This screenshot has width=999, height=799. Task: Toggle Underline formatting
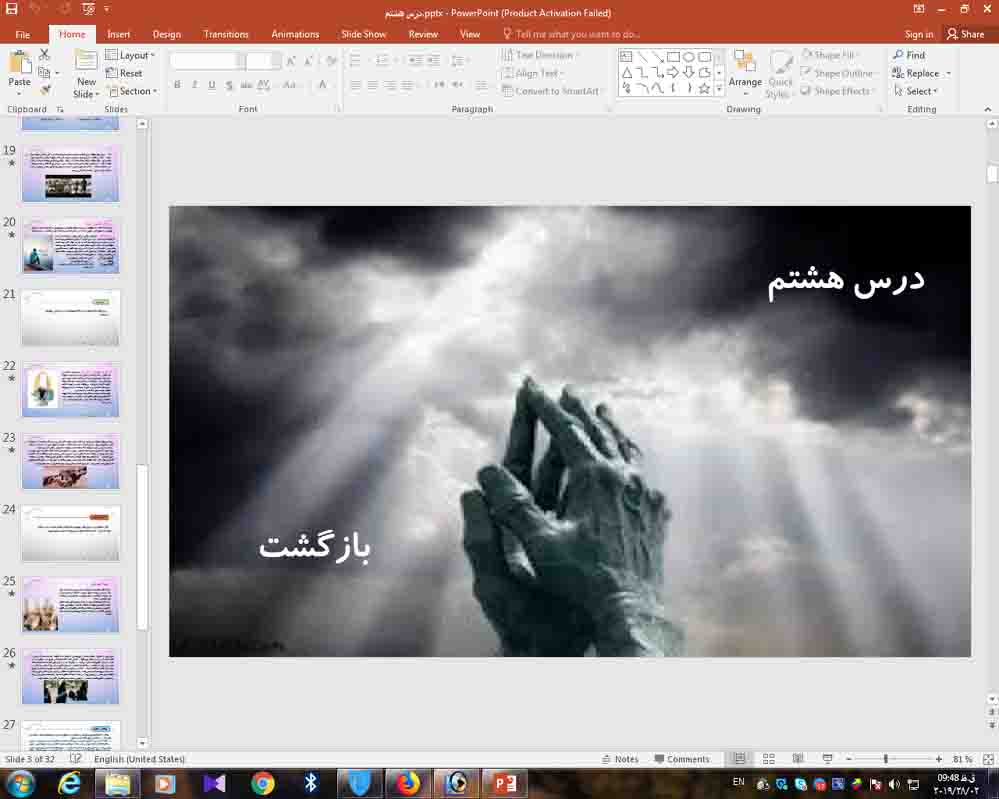[212, 85]
